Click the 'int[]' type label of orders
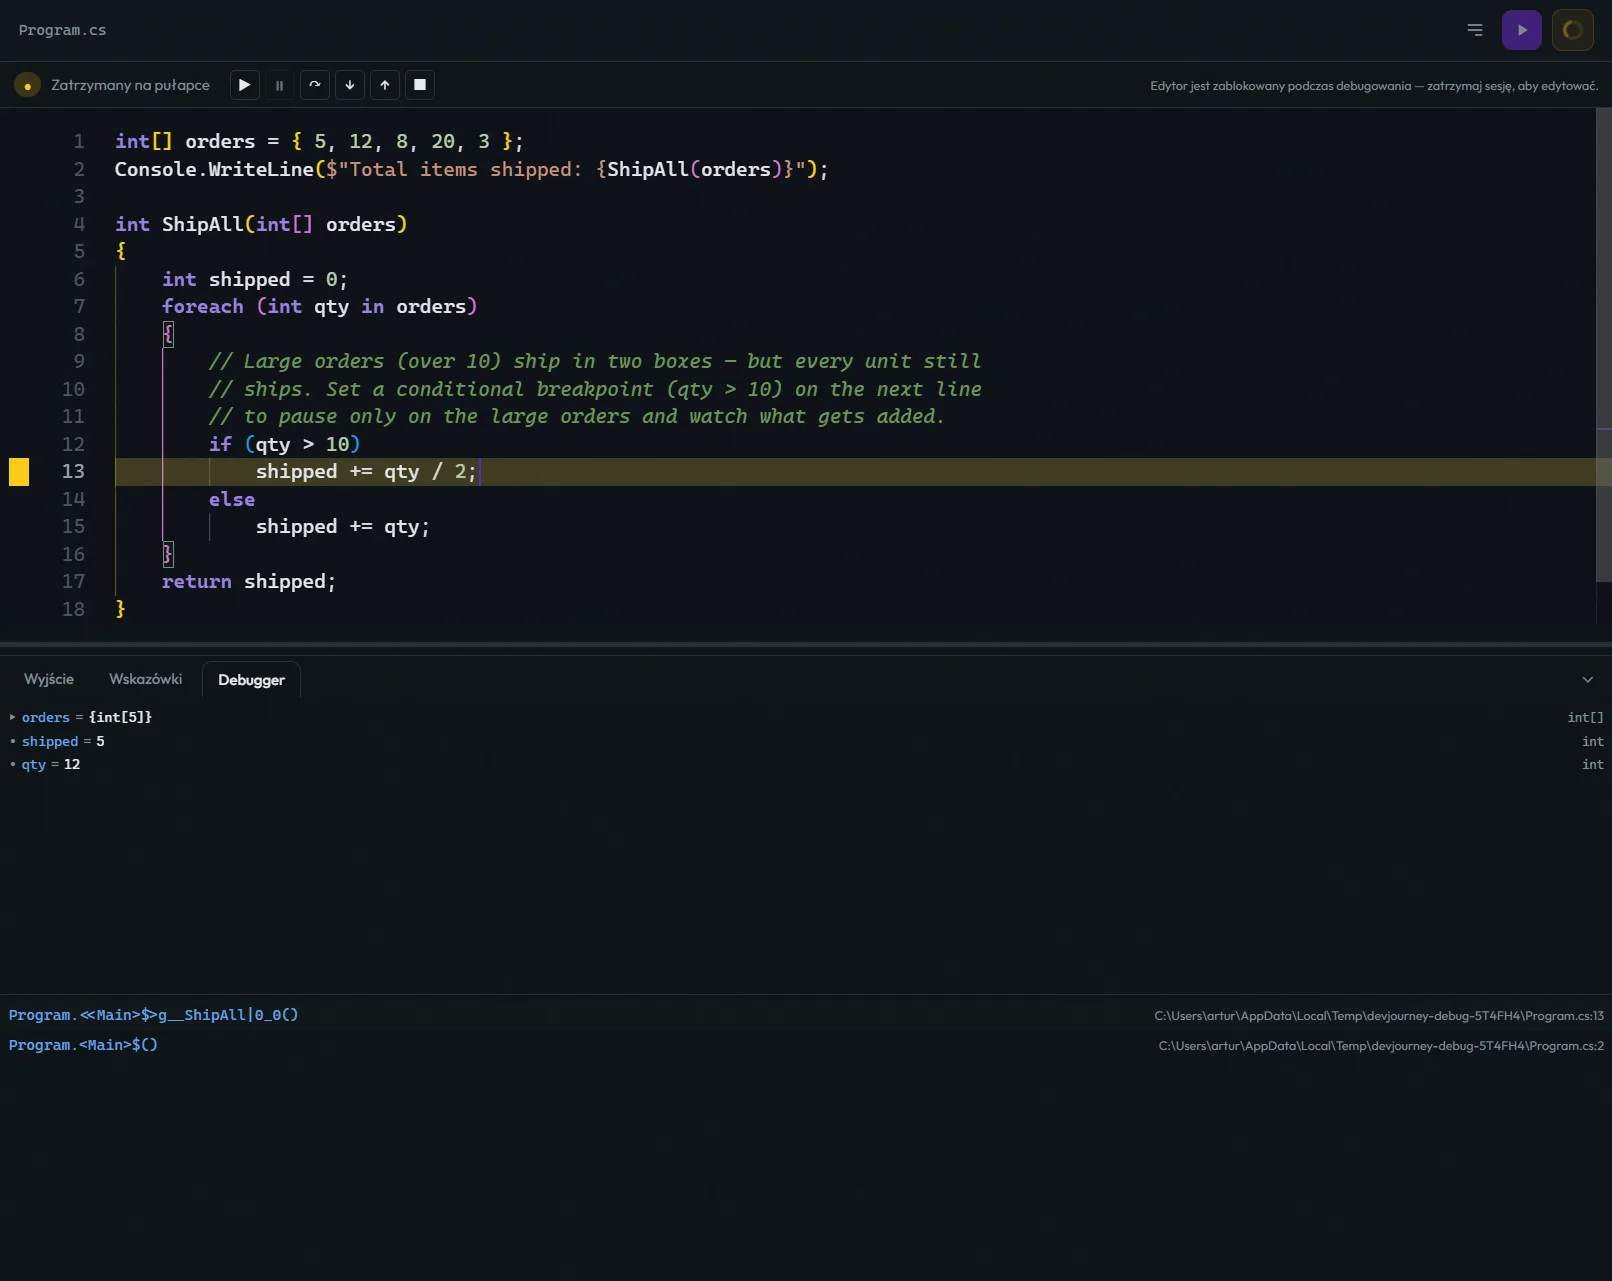Image resolution: width=1612 pixels, height=1281 pixels. click(x=1585, y=717)
